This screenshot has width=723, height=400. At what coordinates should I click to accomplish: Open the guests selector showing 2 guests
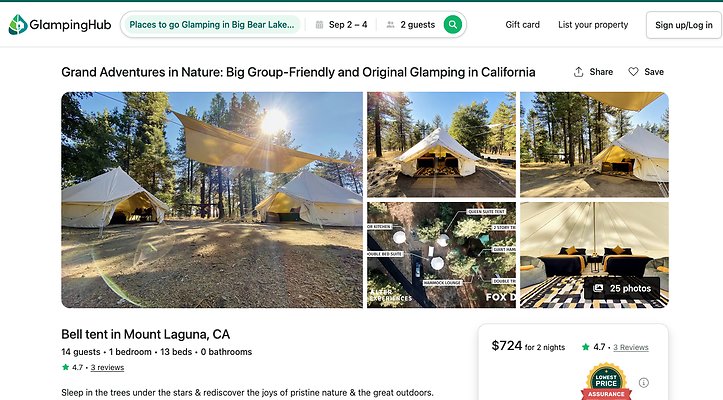point(410,25)
